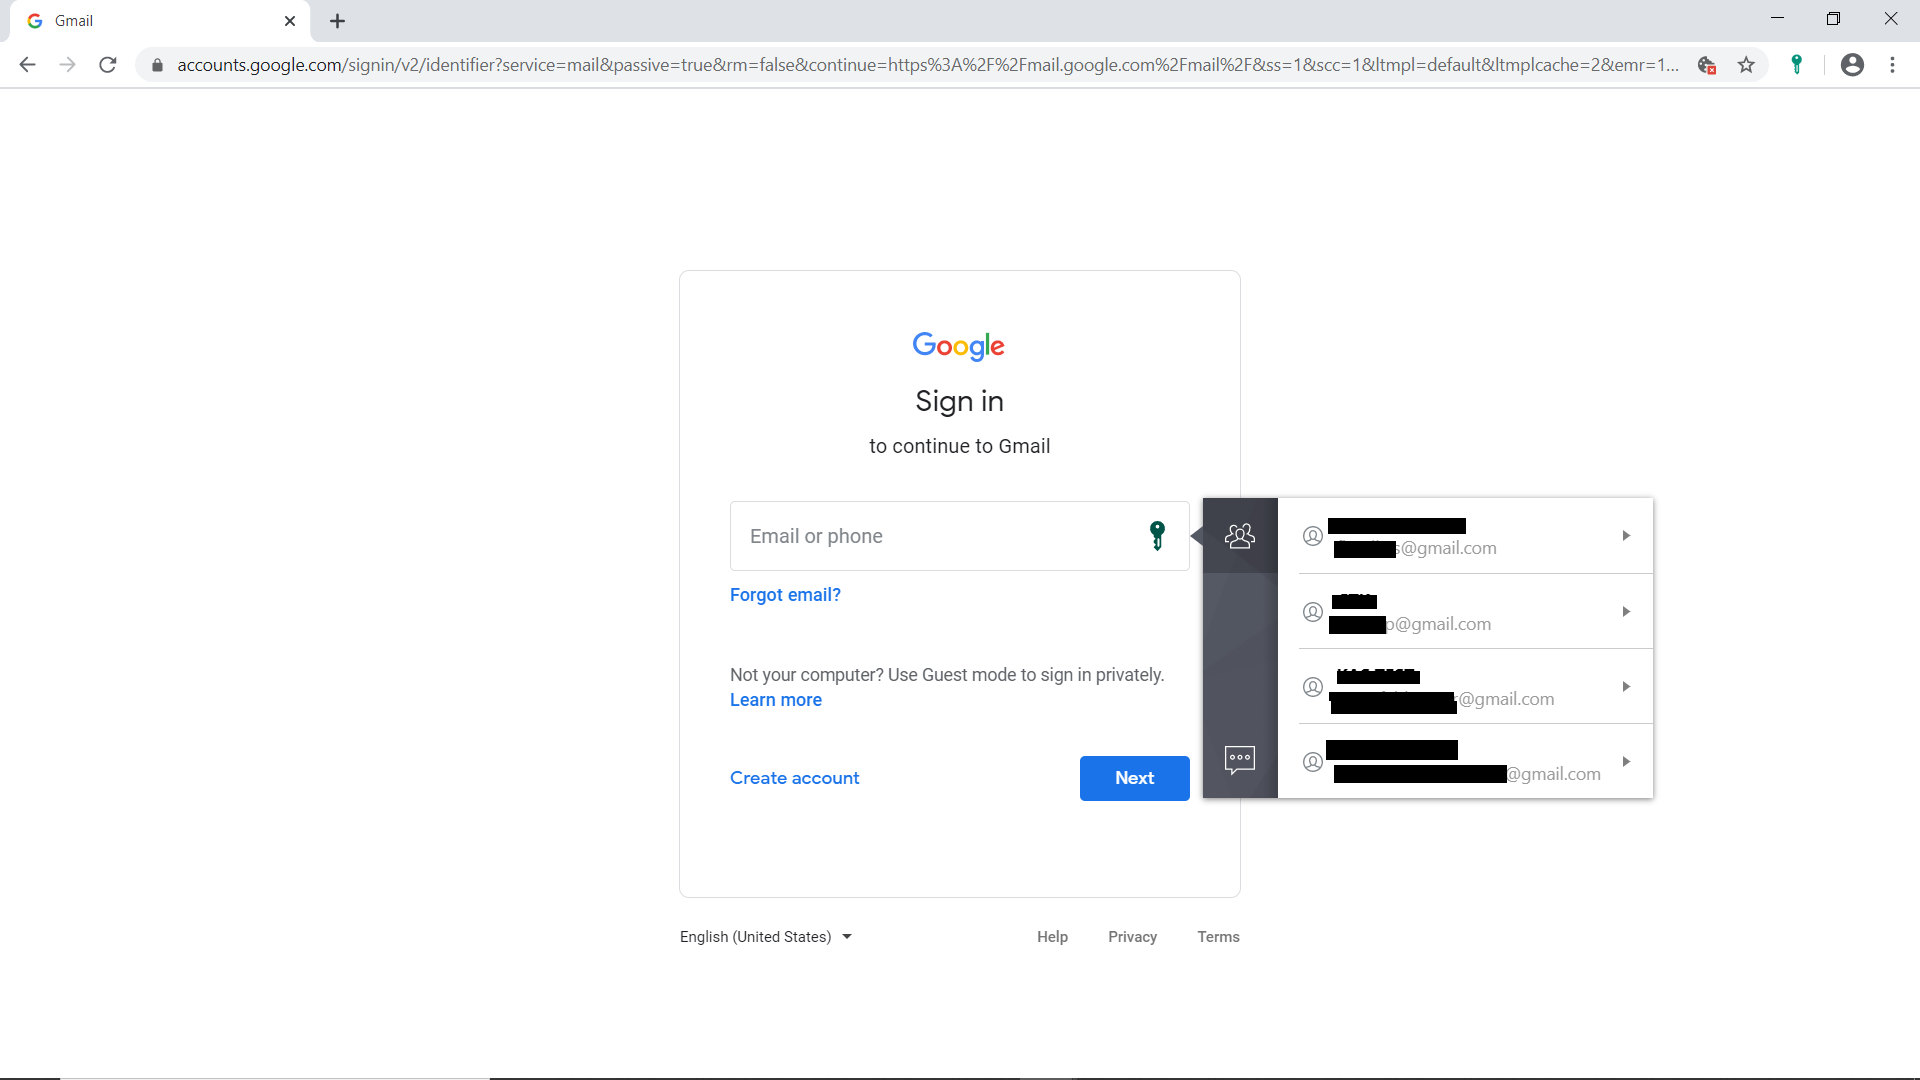Open the English (United States) language dropdown

tap(766, 937)
